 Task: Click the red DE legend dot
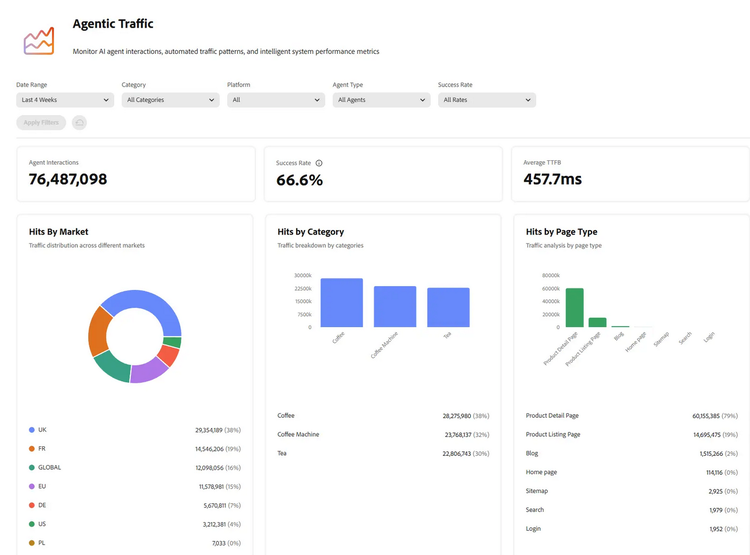[32, 505]
